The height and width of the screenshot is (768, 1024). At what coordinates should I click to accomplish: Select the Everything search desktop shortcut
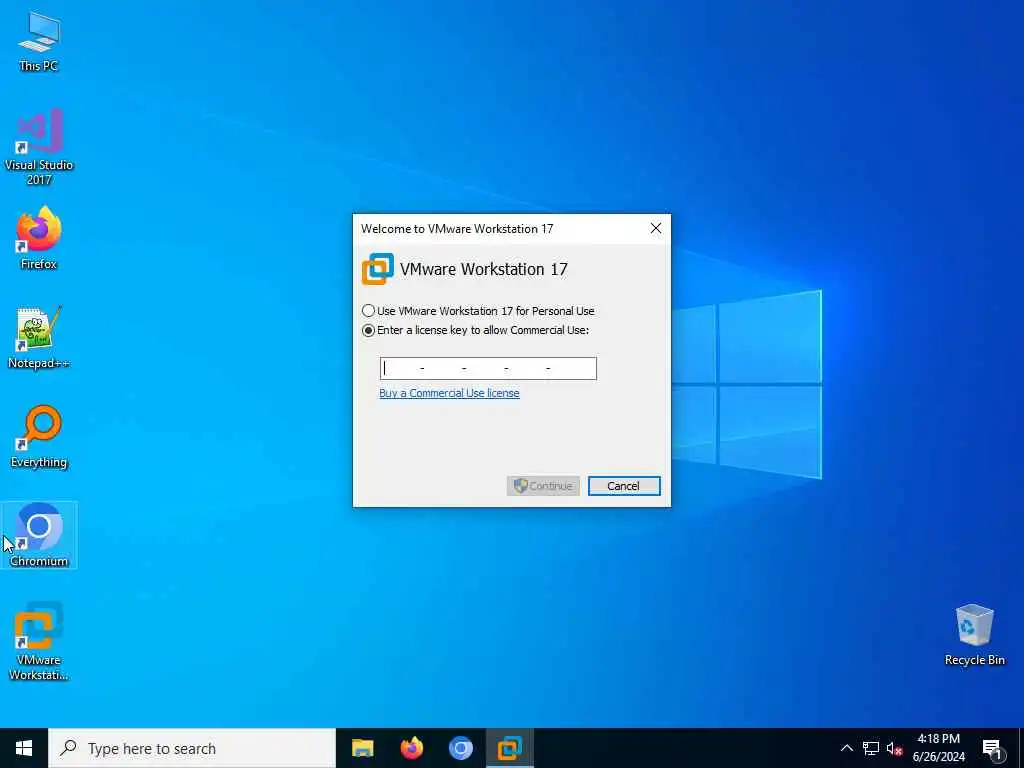click(39, 436)
